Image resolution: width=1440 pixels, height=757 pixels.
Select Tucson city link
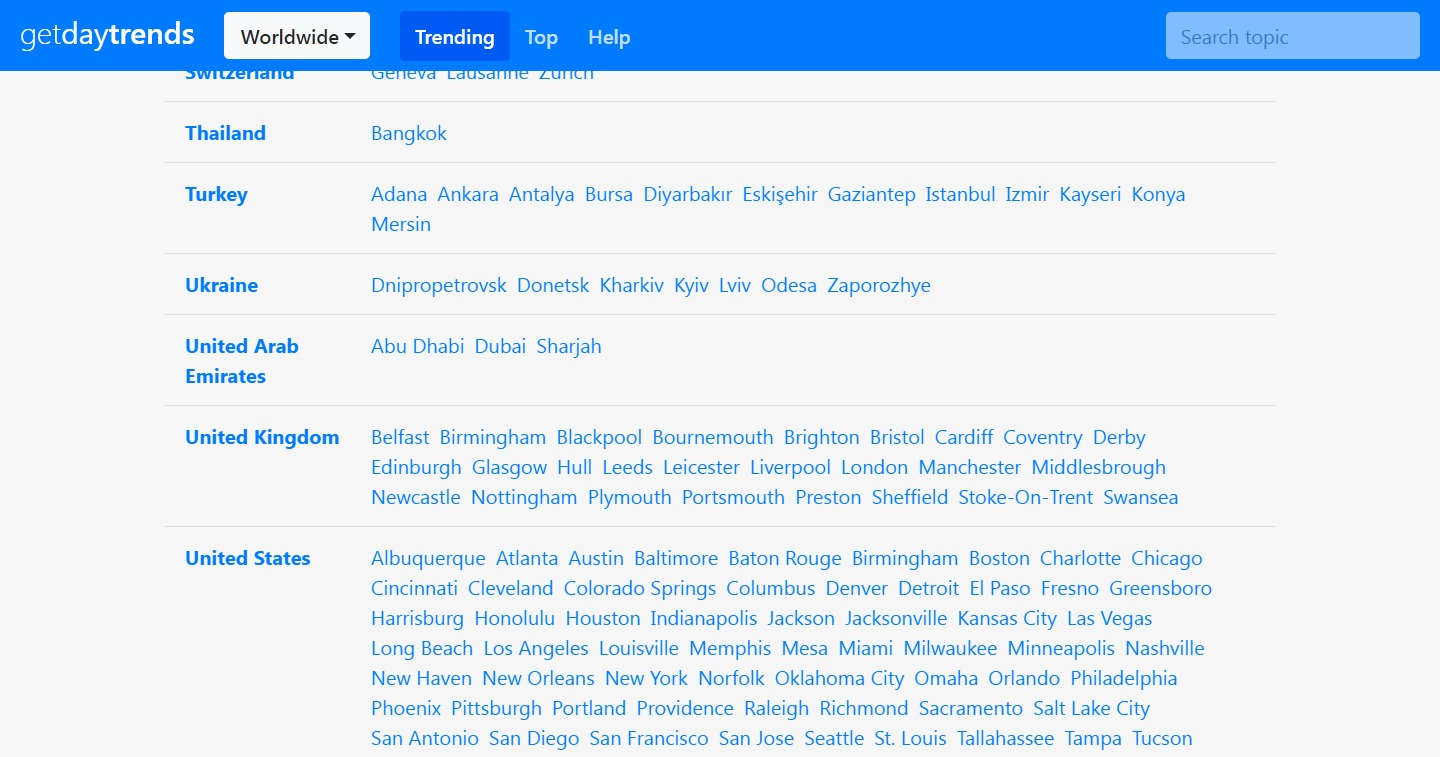[x=1162, y=738]
